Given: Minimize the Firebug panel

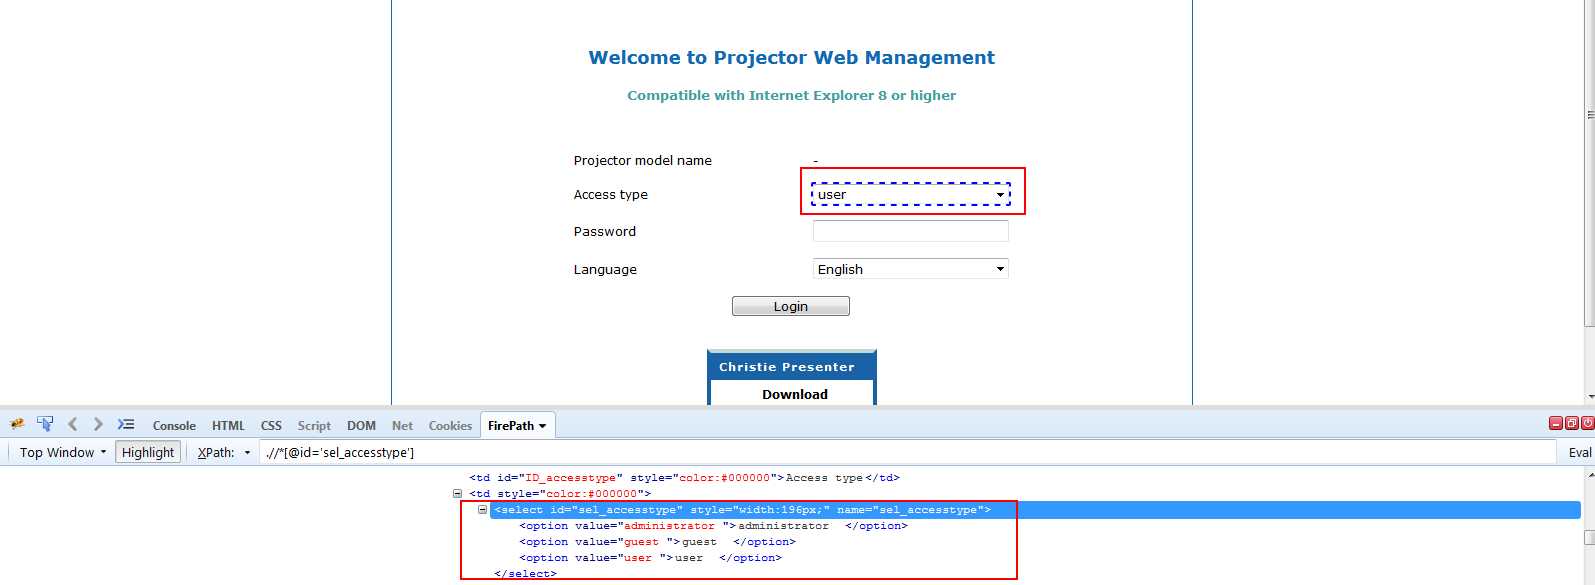Looking at the screenshot, I should point(1555,424).
